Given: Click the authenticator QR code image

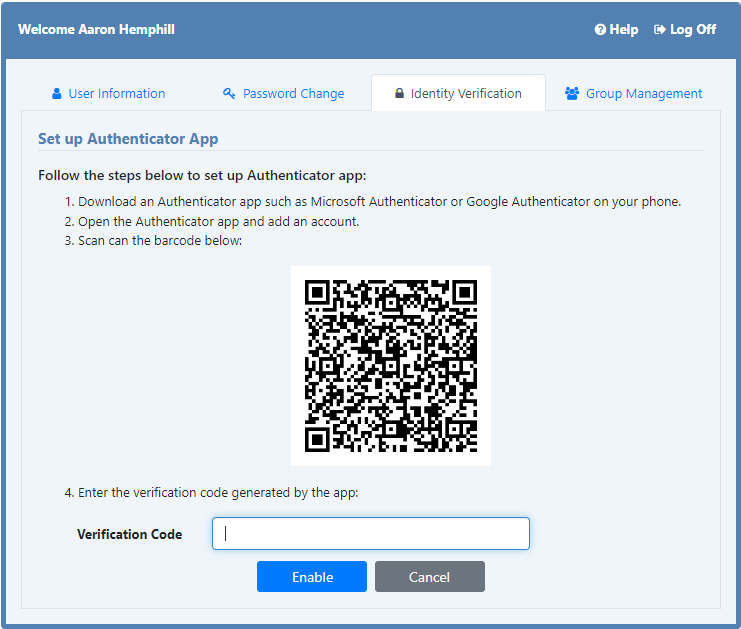Looking at the screenshot, I should [x=391, y=366].
